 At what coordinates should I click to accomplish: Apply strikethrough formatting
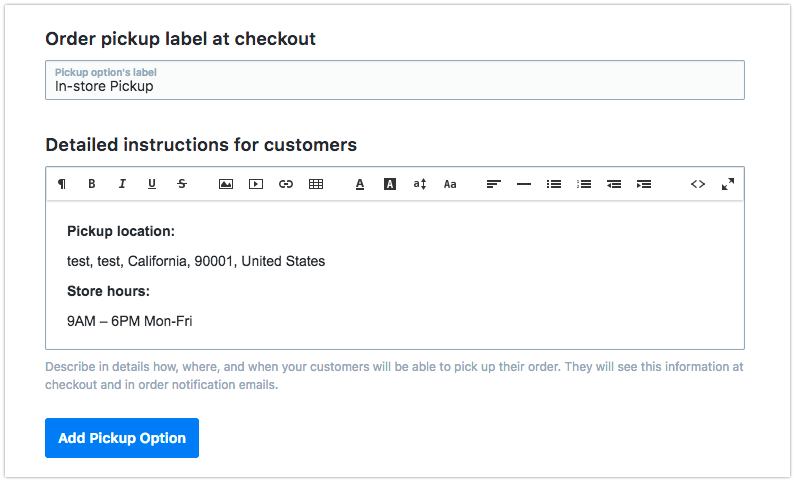click(x=182, y=184)
